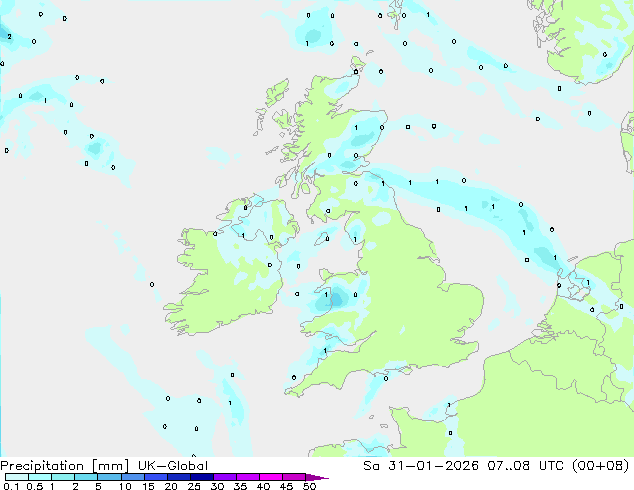Select the 2–5 mm legend color swatch
The width and height of the screenshot is (634, 490).
point(86,477)
